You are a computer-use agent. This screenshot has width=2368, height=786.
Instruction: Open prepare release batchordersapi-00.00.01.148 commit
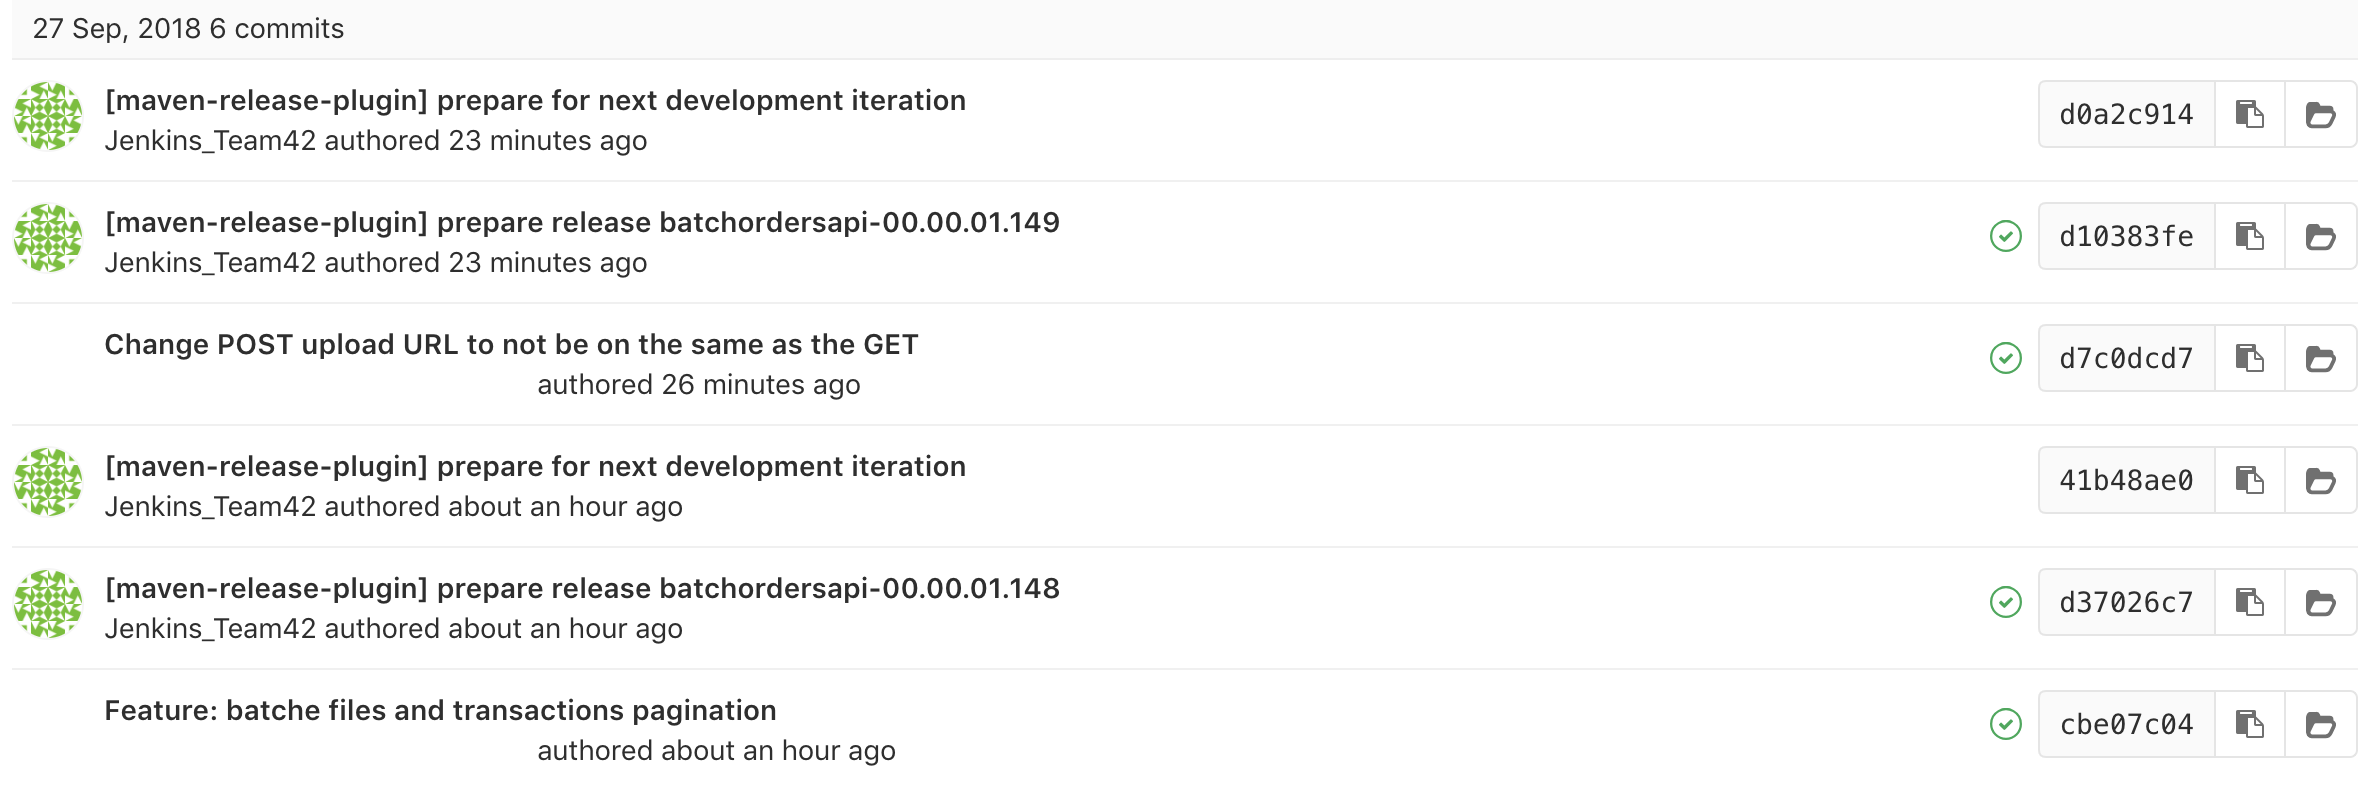click(x=582, y=589)
